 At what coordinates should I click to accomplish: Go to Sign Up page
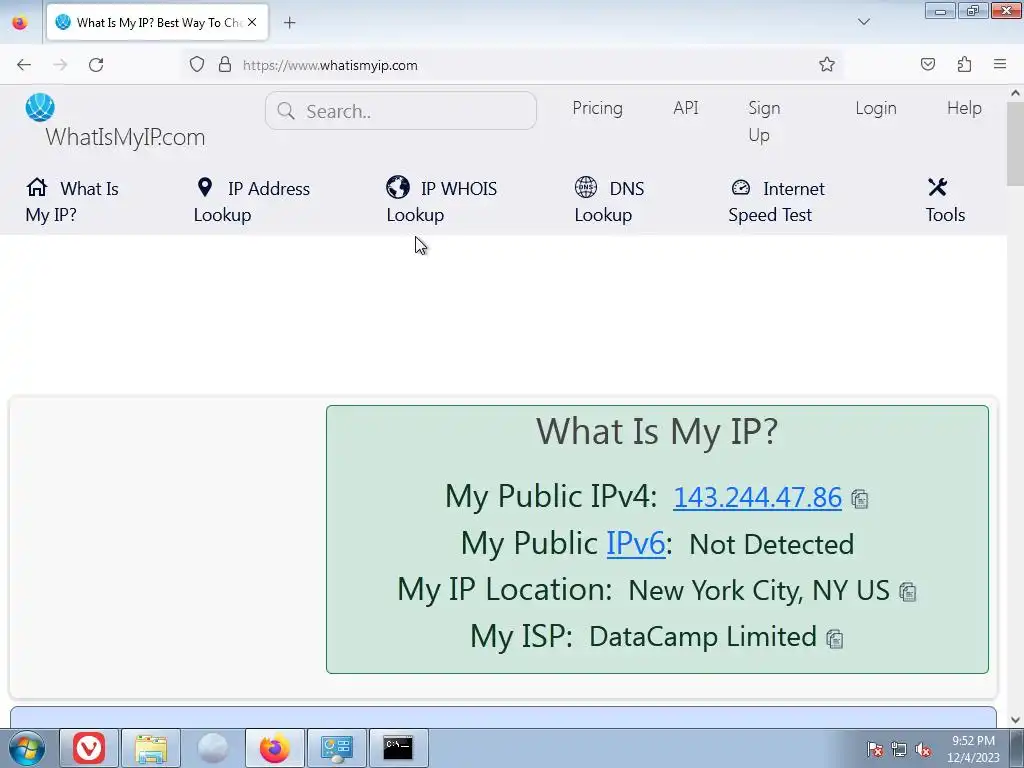764,121
